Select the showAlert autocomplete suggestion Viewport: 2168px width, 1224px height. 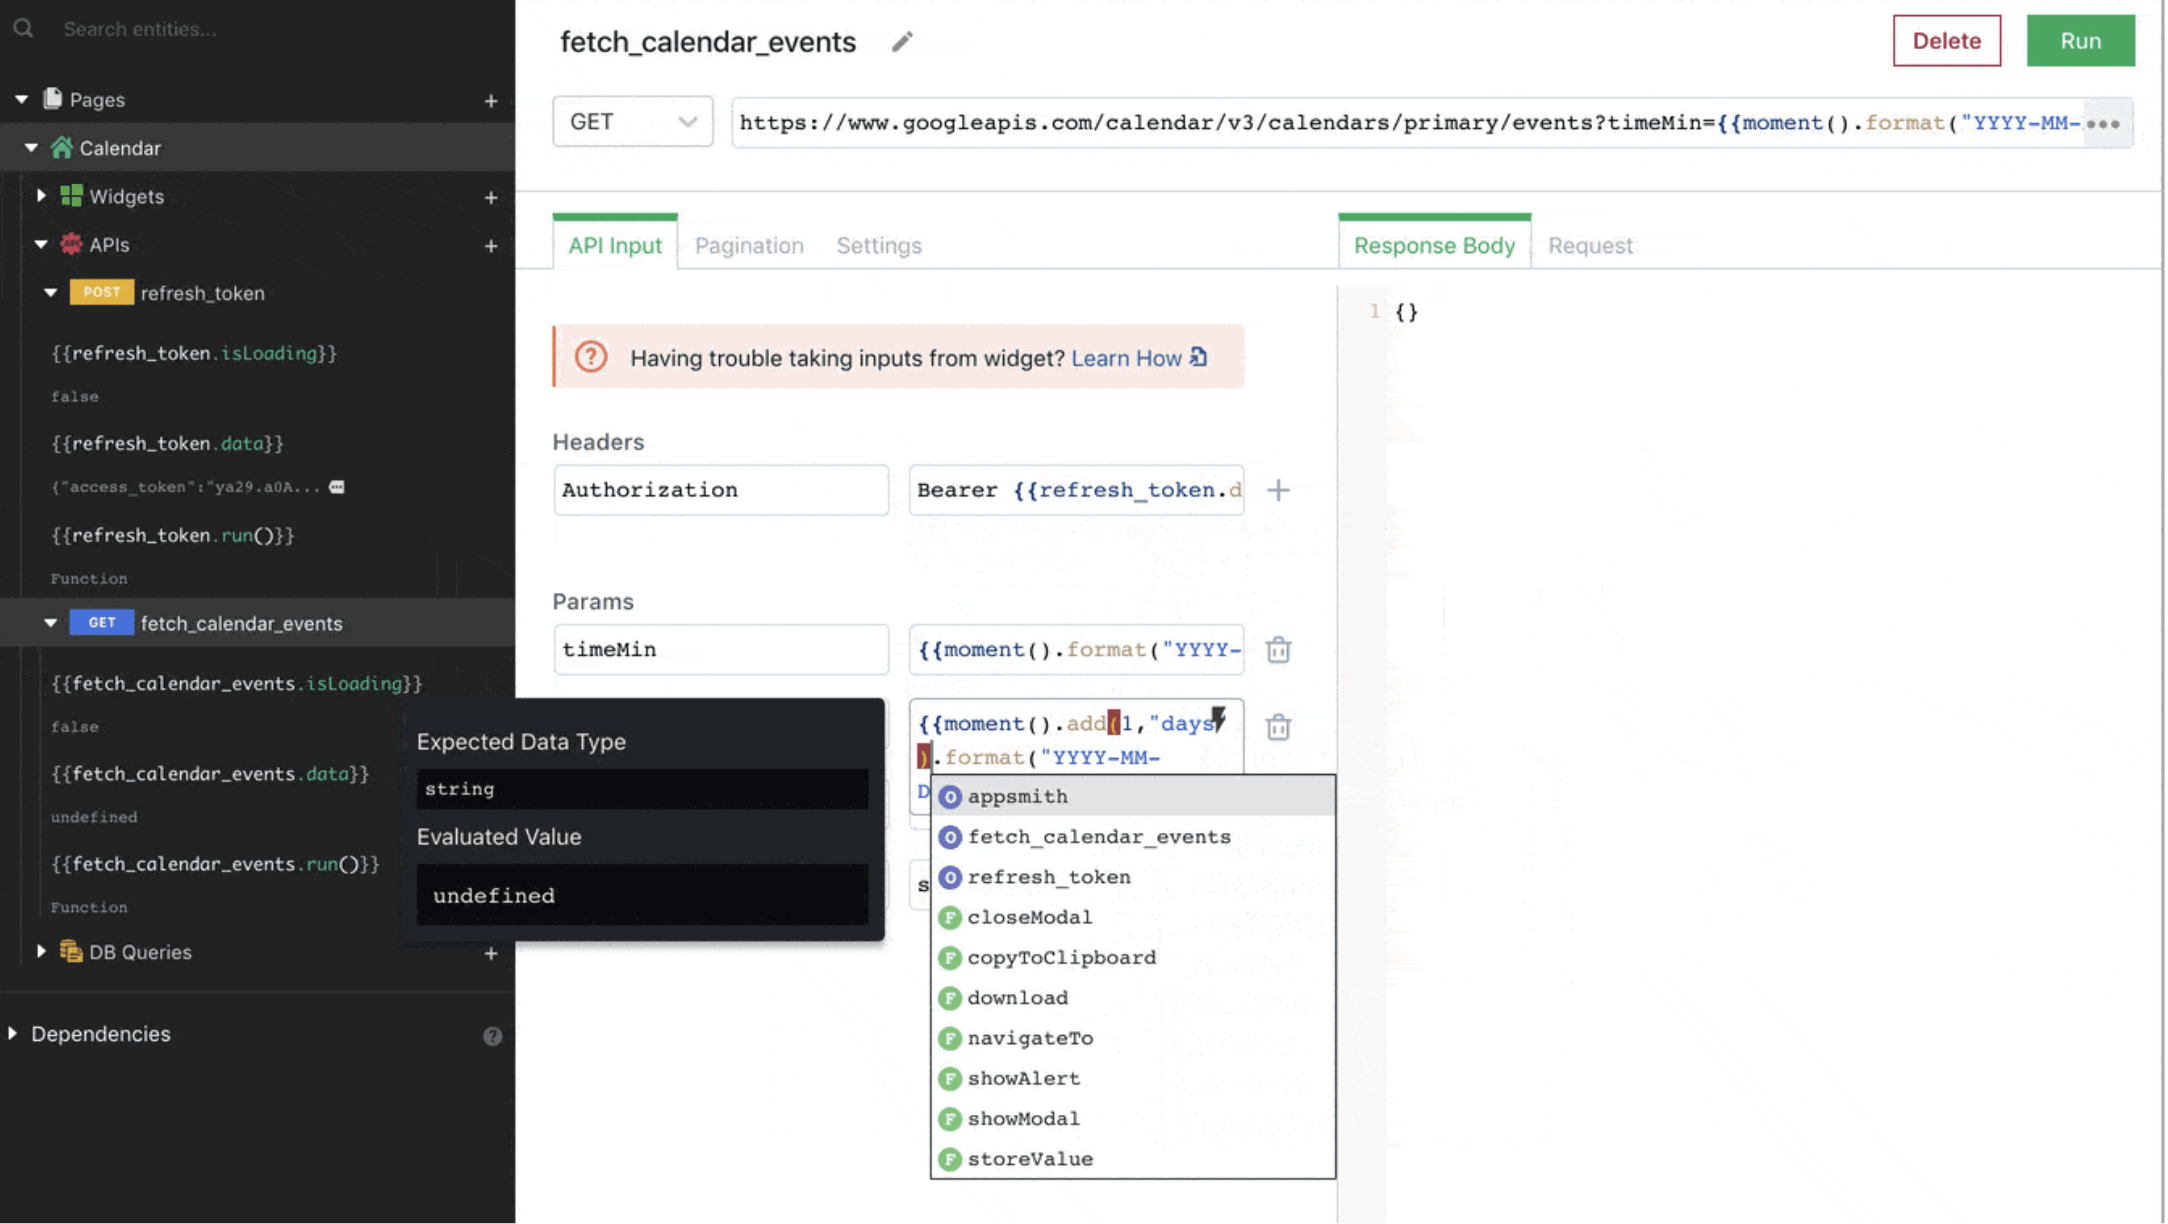(1023, 1078)
